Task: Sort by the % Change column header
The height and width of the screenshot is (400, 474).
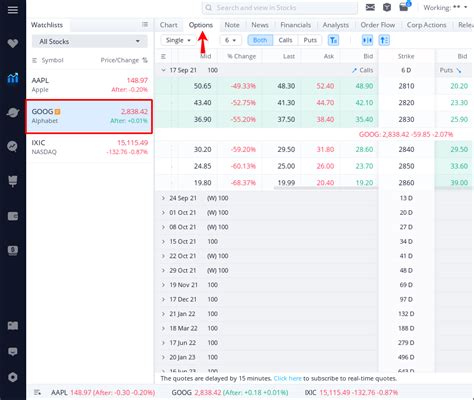Action: coord(241,56)
